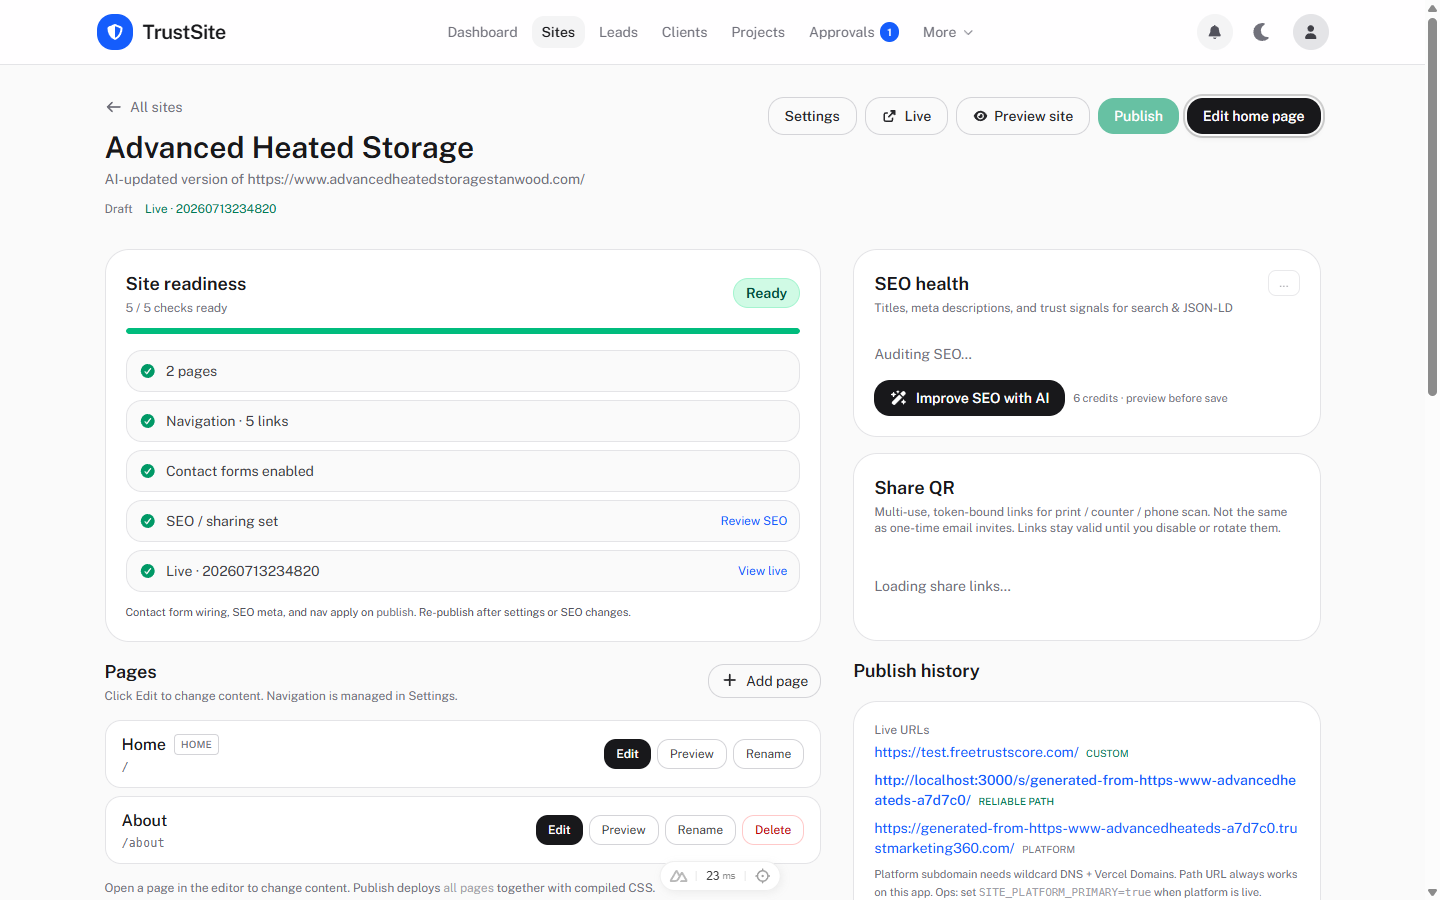Click the scrollbar down arrow
1440x900 pixels.
(1432, 892)
